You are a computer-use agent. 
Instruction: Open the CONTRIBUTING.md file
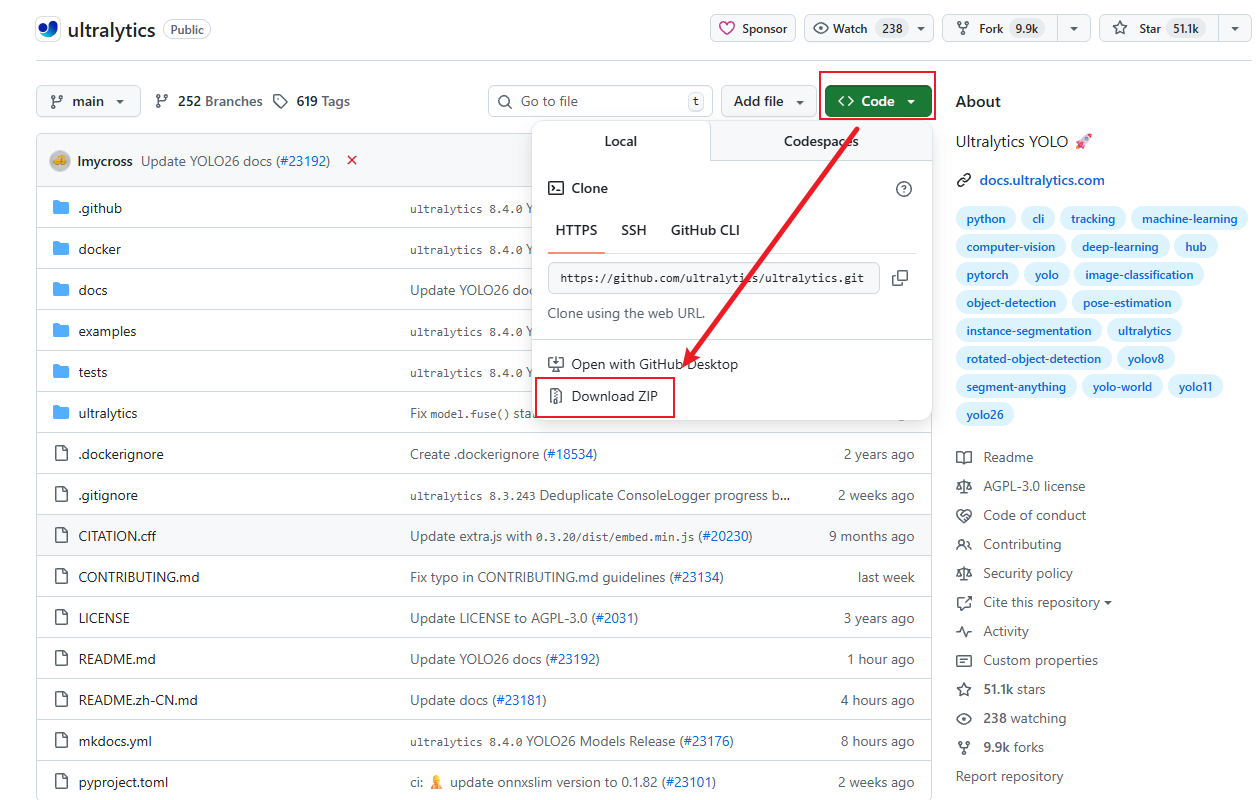pos(139,577)
